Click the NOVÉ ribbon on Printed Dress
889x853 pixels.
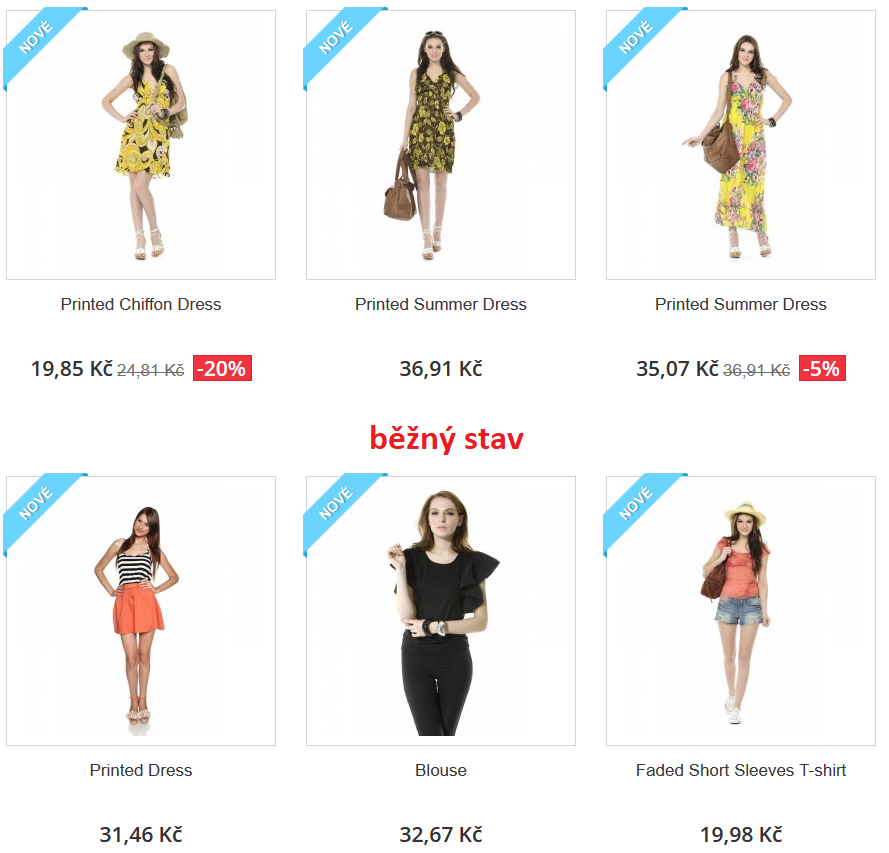pos(36,504)
